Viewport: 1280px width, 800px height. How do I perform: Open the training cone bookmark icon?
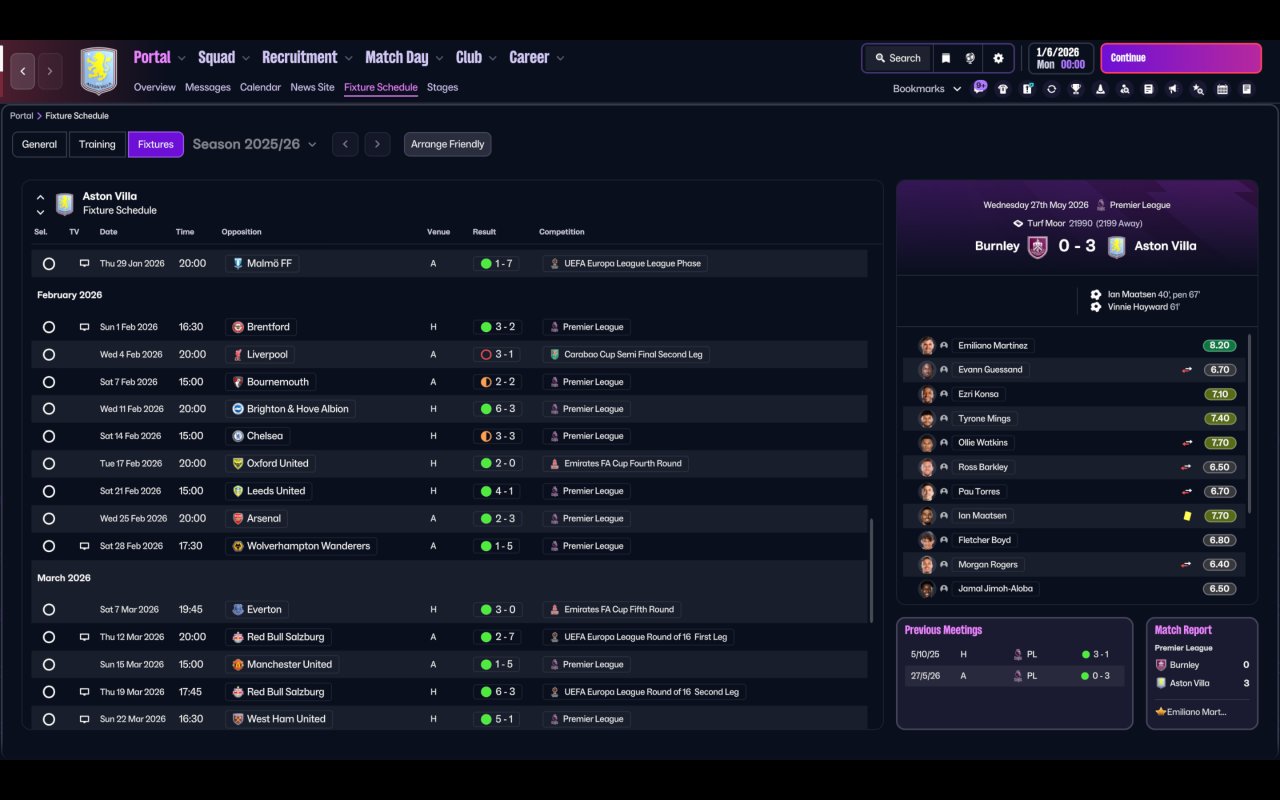pos(1100,89)
